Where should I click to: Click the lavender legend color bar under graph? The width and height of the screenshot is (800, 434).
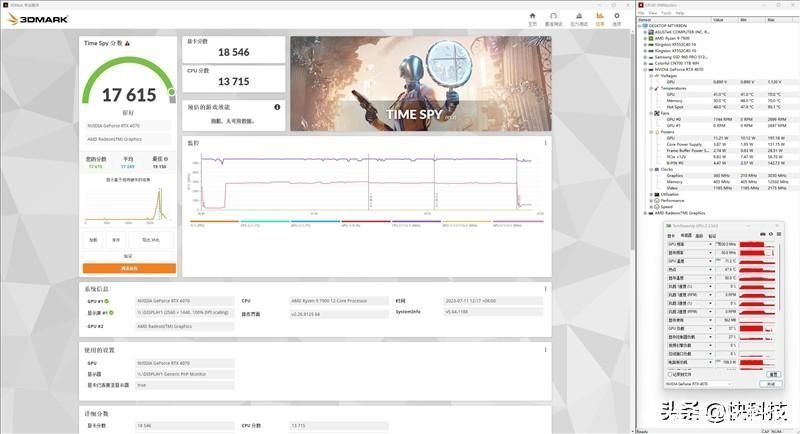click(517, 221)
